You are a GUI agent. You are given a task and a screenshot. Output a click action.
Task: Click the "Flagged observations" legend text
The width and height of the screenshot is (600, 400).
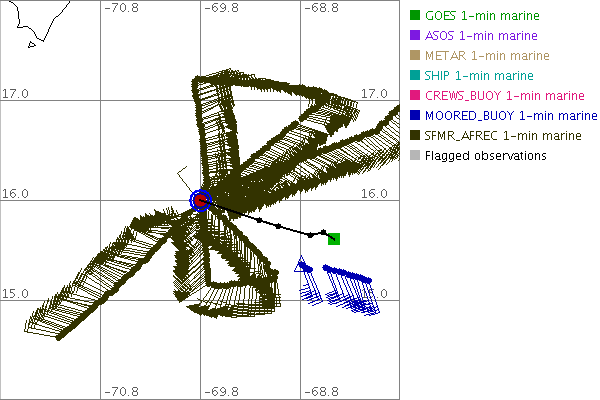tap(485, 156)
